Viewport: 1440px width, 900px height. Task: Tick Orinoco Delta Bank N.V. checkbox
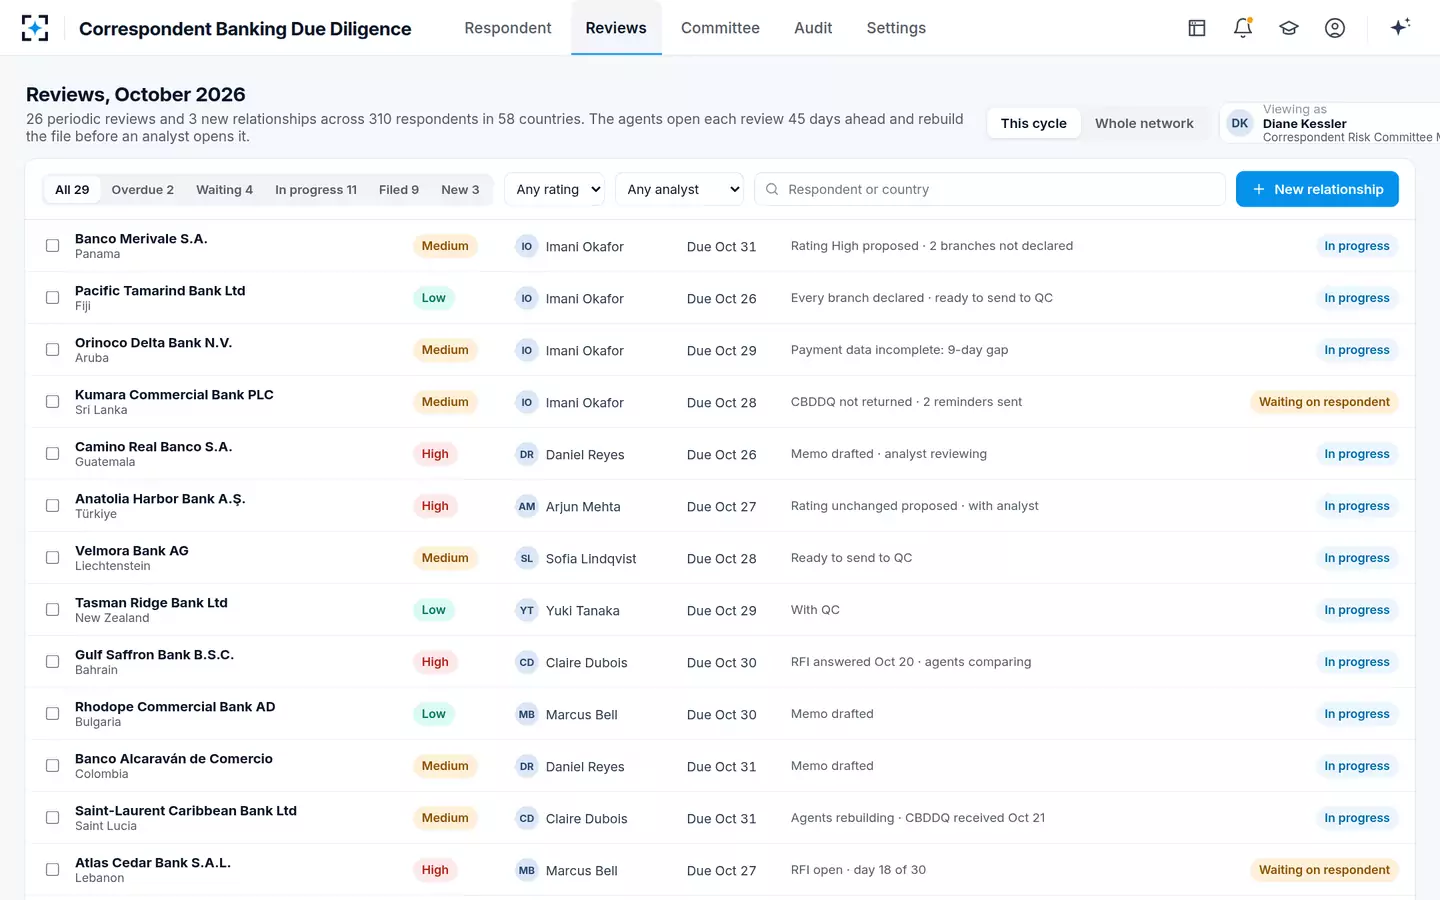pyautogui.click(x=52, y=350)
